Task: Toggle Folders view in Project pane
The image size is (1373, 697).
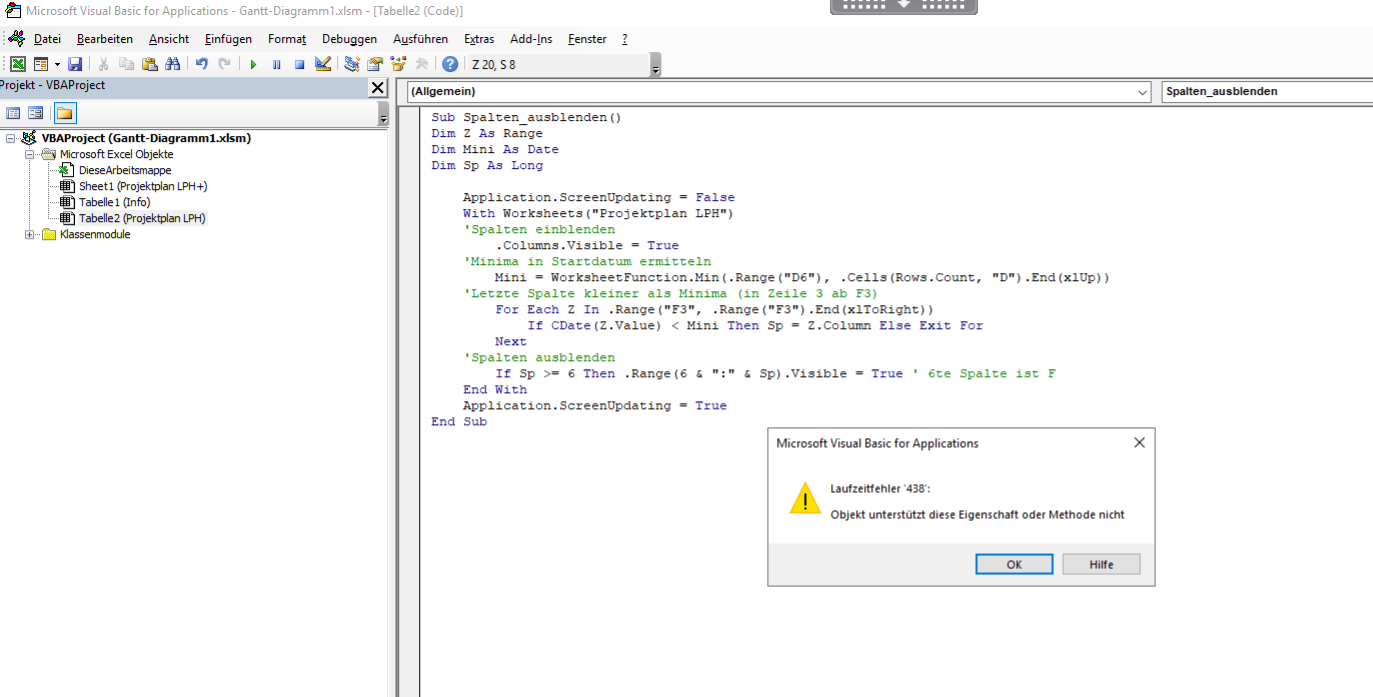Action: click(x=65, y=113)
